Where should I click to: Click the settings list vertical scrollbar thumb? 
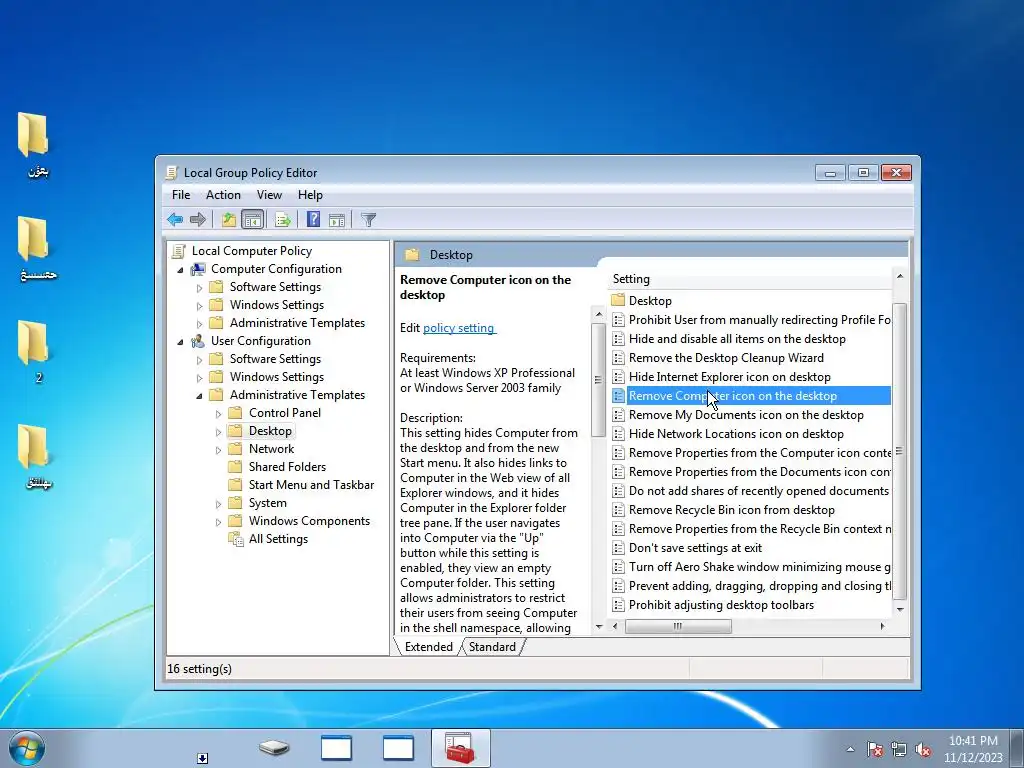pos(899,451)
